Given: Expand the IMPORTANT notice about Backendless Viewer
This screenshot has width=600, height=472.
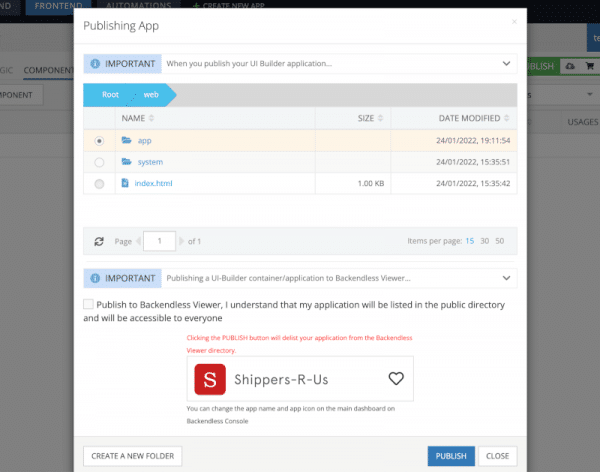Looking at the screenshot, I should pos(506,278).
